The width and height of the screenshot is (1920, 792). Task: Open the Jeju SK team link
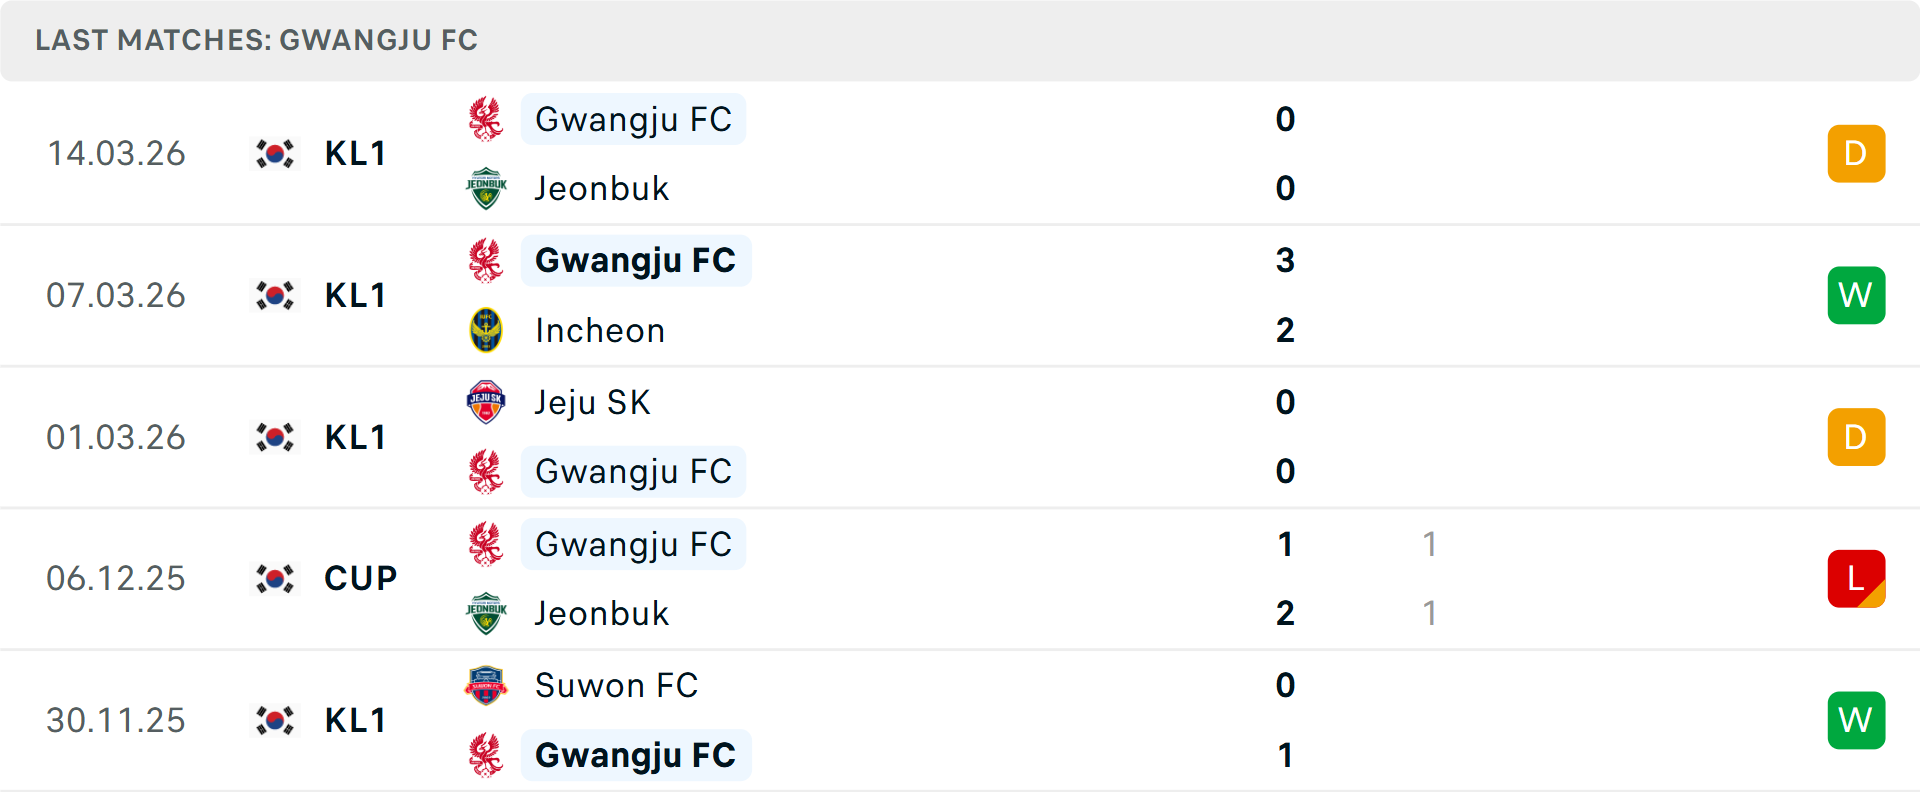coord(592,402)
